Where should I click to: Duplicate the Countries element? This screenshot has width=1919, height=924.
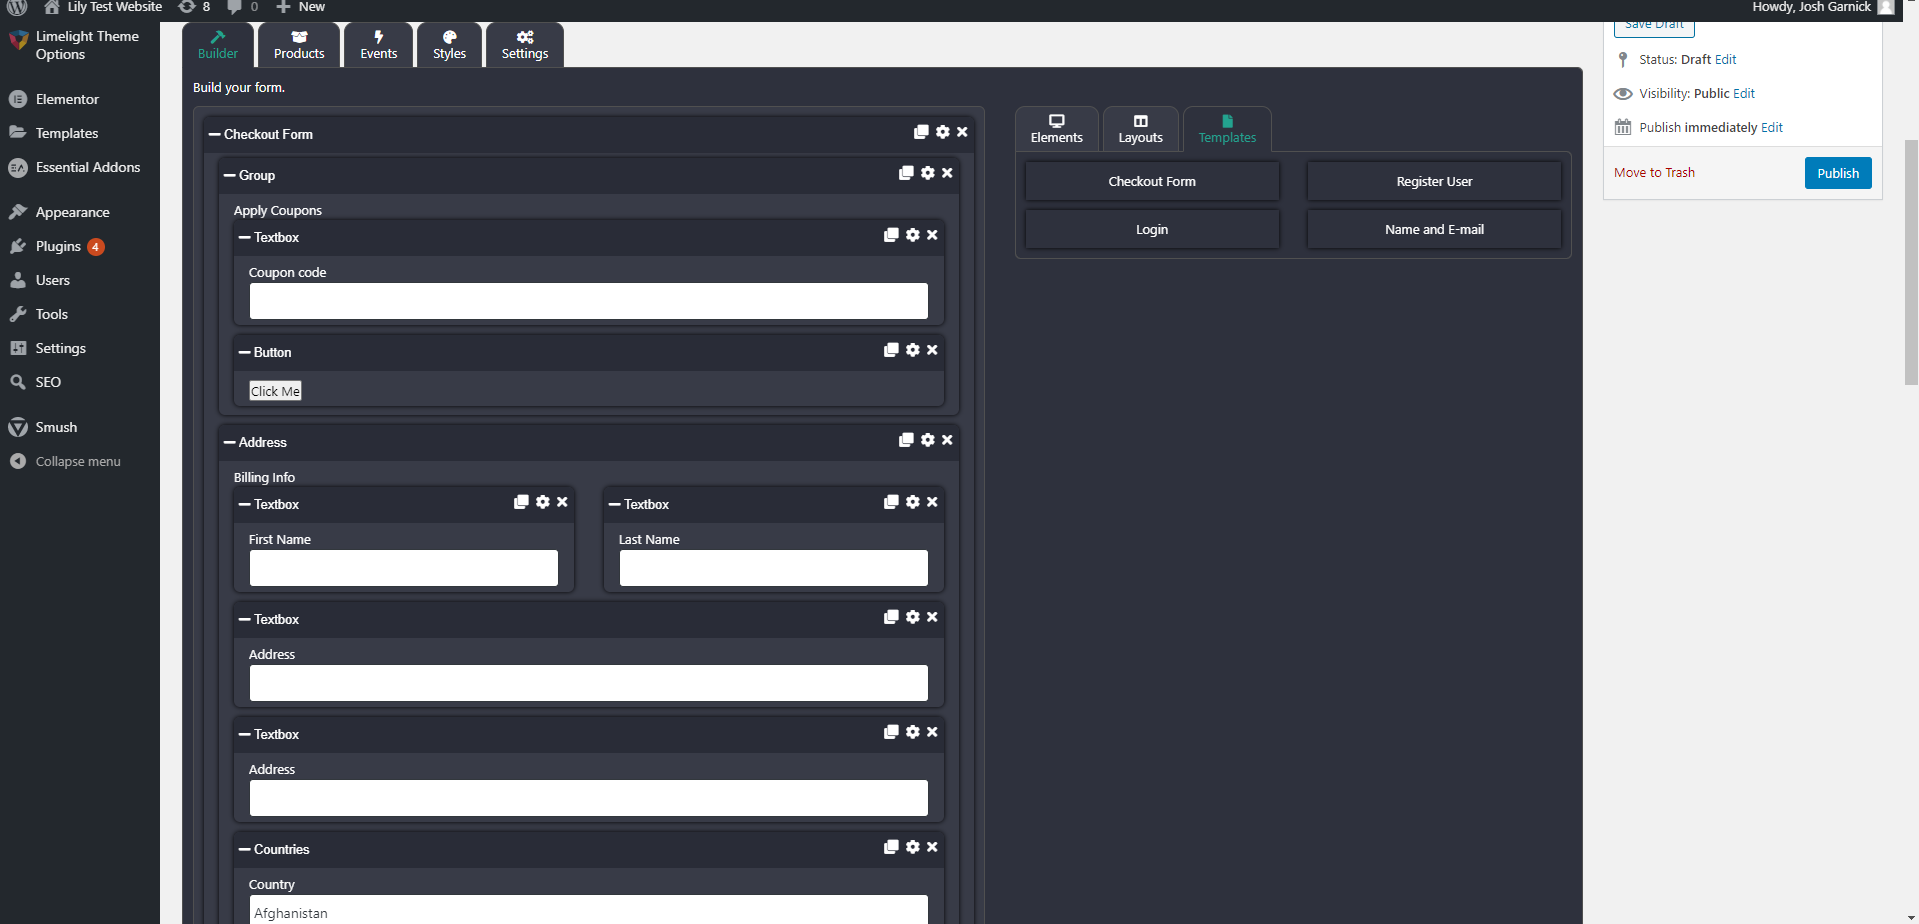(x=891, y=847)
